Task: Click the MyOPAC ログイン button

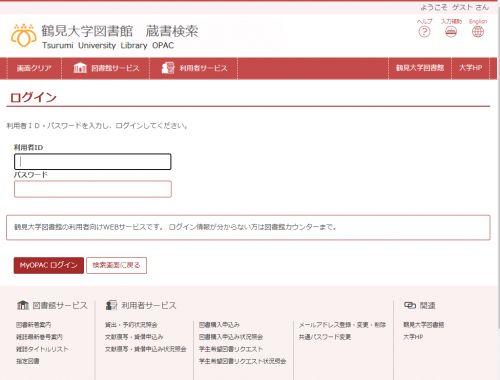Action: [49, 265]
